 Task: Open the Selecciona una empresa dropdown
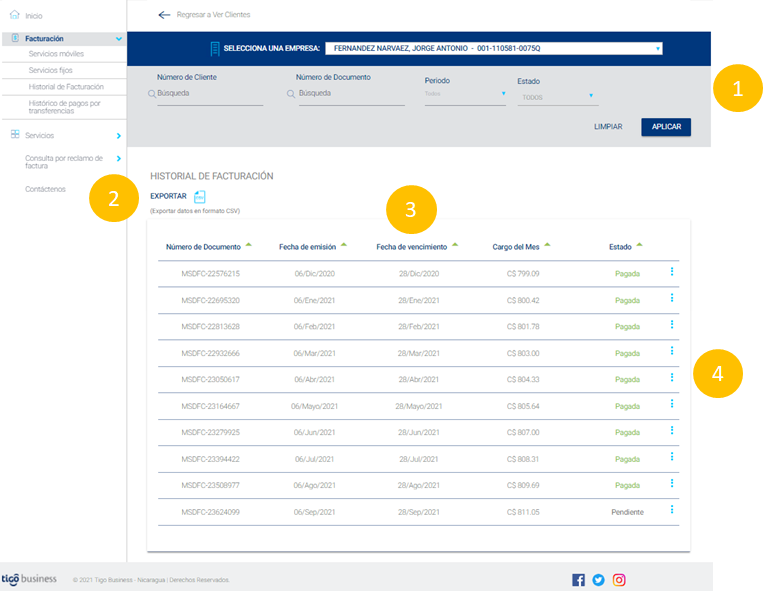[493, 48]
